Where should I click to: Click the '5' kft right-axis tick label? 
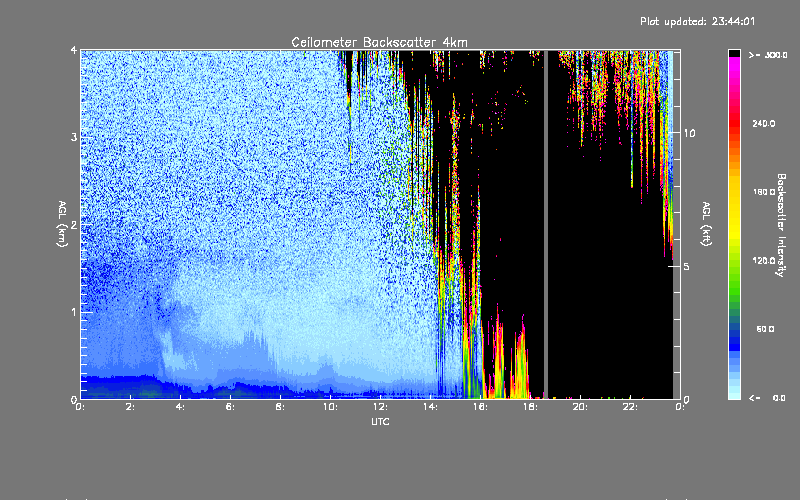686,266
